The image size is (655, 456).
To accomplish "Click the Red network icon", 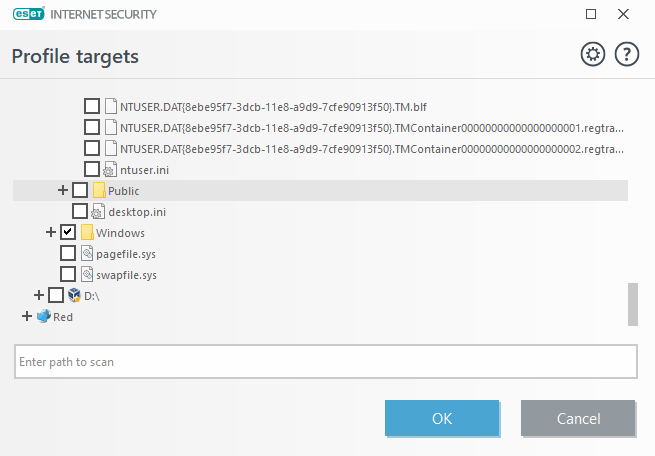I will [x=43, y=316].
